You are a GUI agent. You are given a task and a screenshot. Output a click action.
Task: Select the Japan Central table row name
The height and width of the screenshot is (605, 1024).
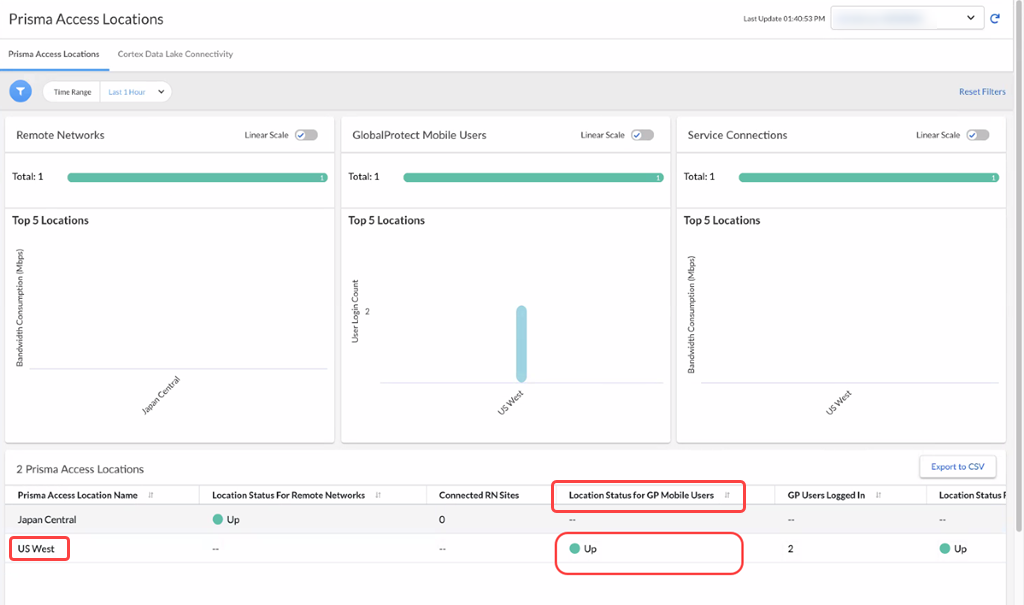point(47,520)
